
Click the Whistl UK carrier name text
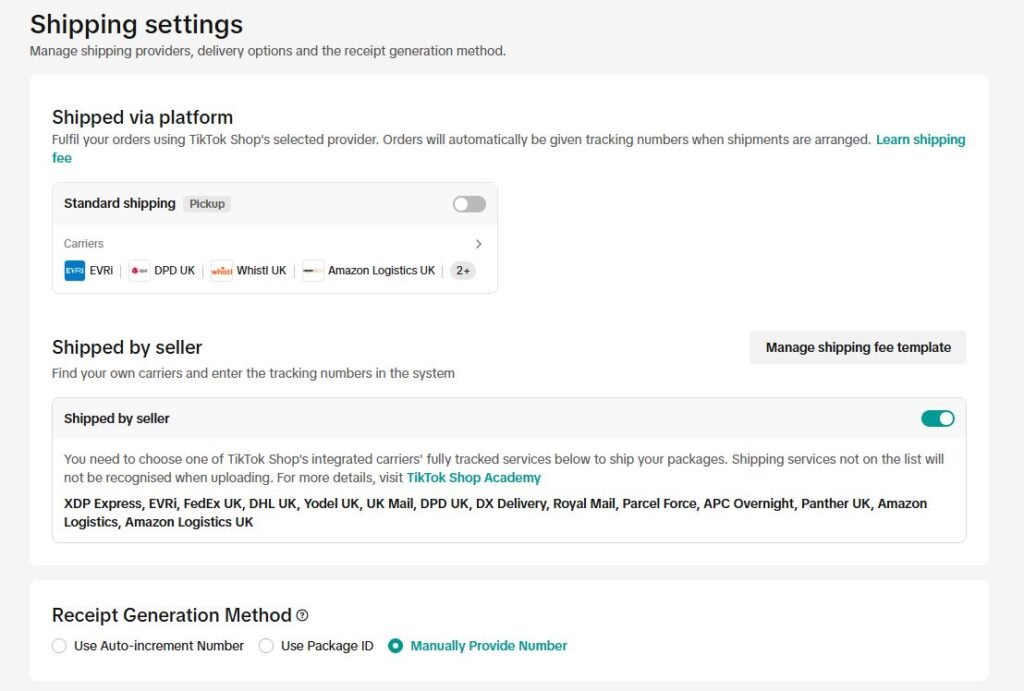click(x=261, y=270)
